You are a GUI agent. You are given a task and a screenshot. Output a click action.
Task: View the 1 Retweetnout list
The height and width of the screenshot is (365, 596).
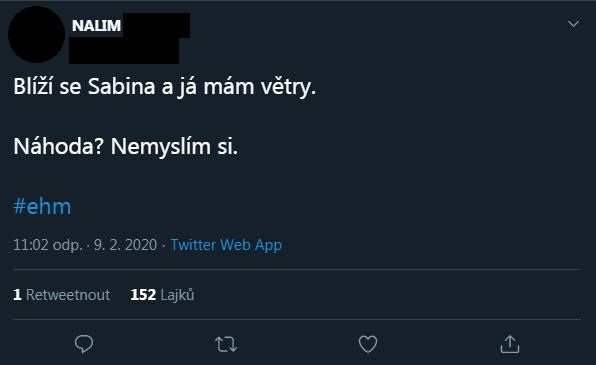(x=62, y=295)
